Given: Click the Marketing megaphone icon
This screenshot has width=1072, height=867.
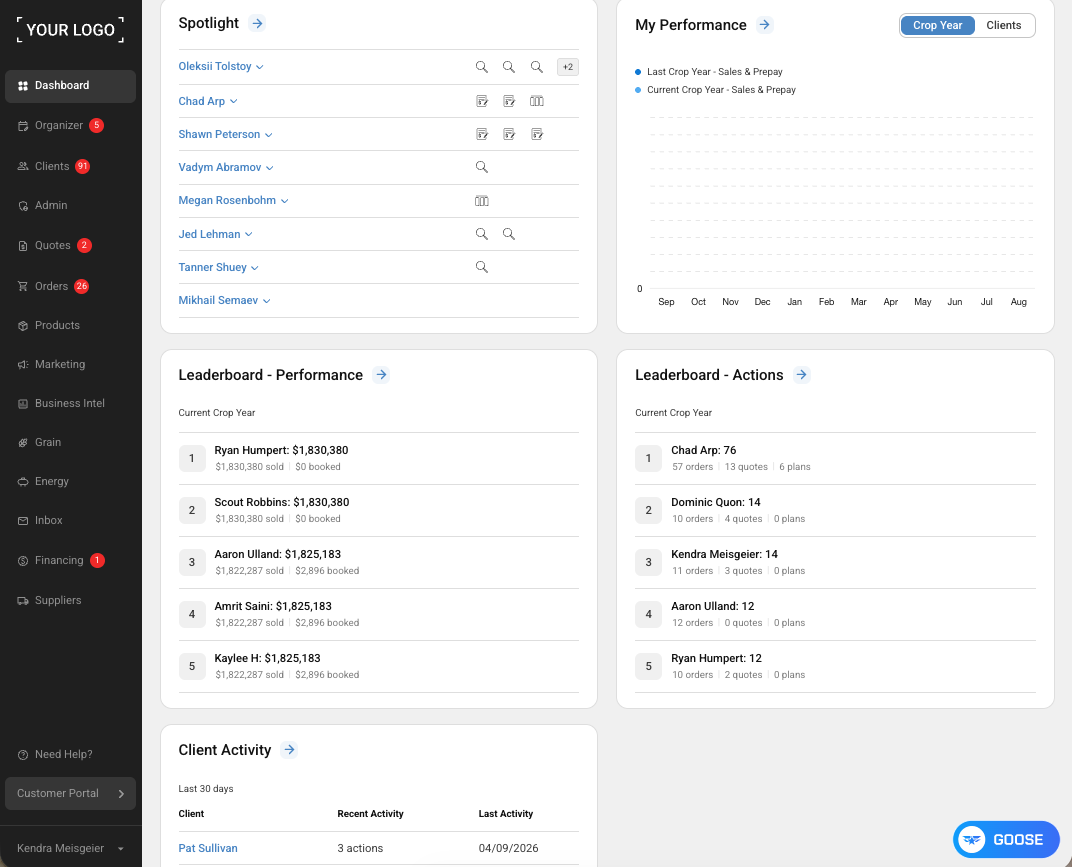Looking at the screenshot, I should (23, 364).
